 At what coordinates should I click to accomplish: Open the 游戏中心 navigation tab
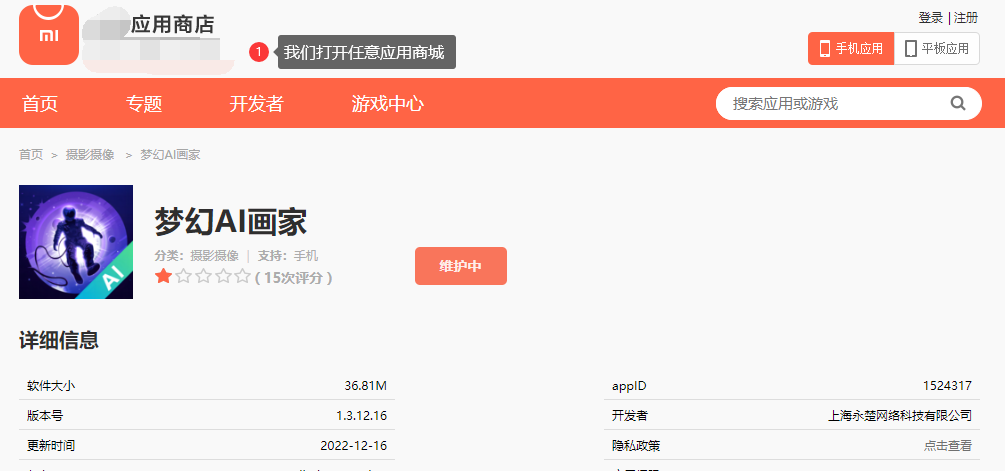[x=387, y=104]
